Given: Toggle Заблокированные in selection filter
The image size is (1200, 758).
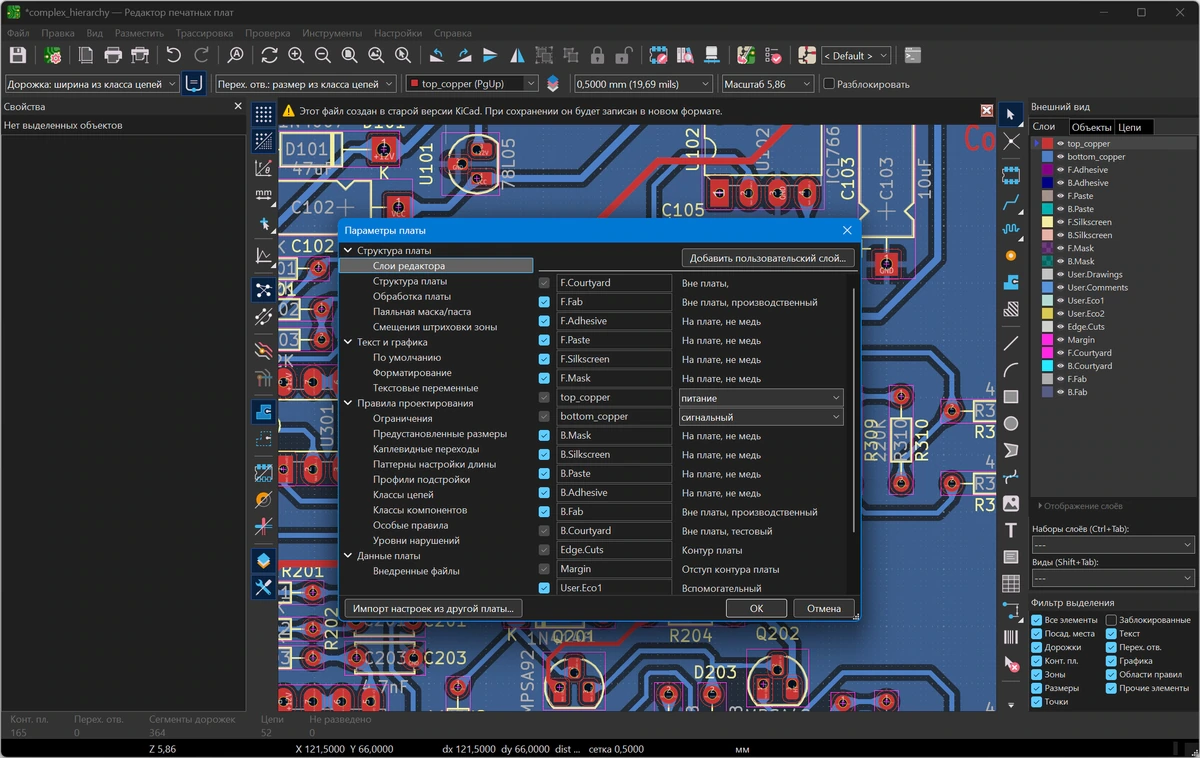Looking at the screenshot, I should (1111, 621).
